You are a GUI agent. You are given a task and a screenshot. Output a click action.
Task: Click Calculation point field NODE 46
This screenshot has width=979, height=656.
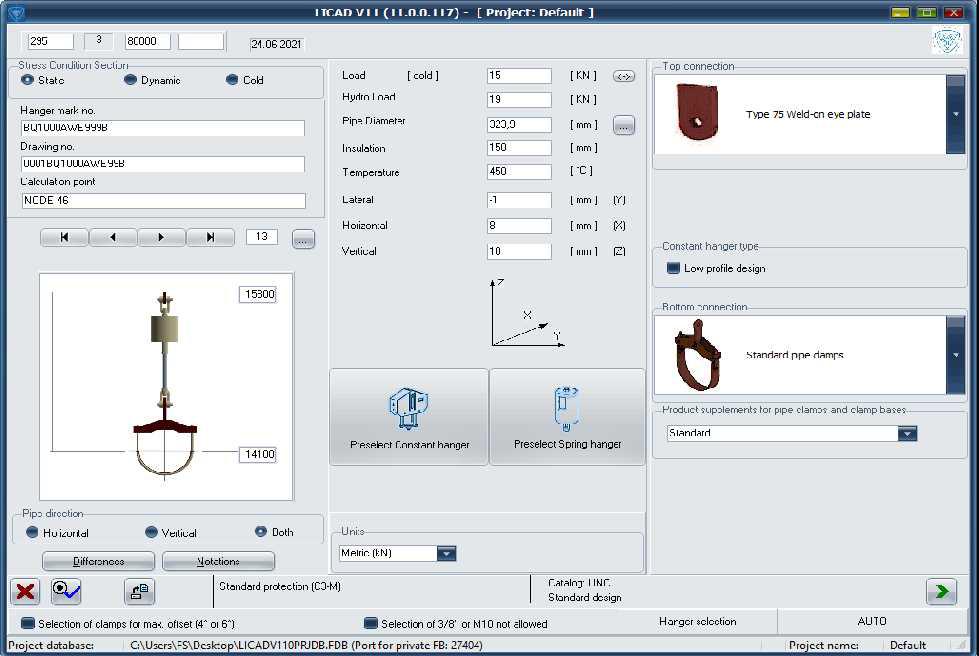point(163,200)
